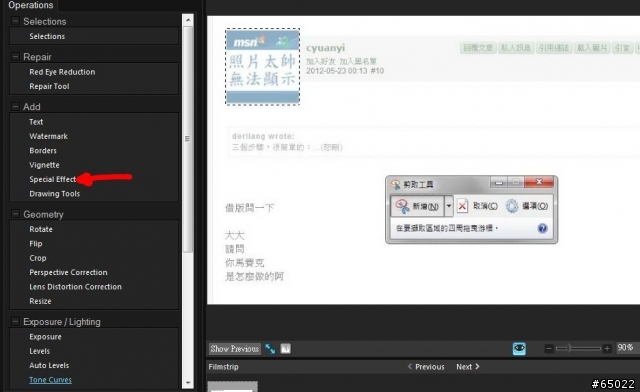Open the dropdown arrow next to New

[x=449, y=206]
